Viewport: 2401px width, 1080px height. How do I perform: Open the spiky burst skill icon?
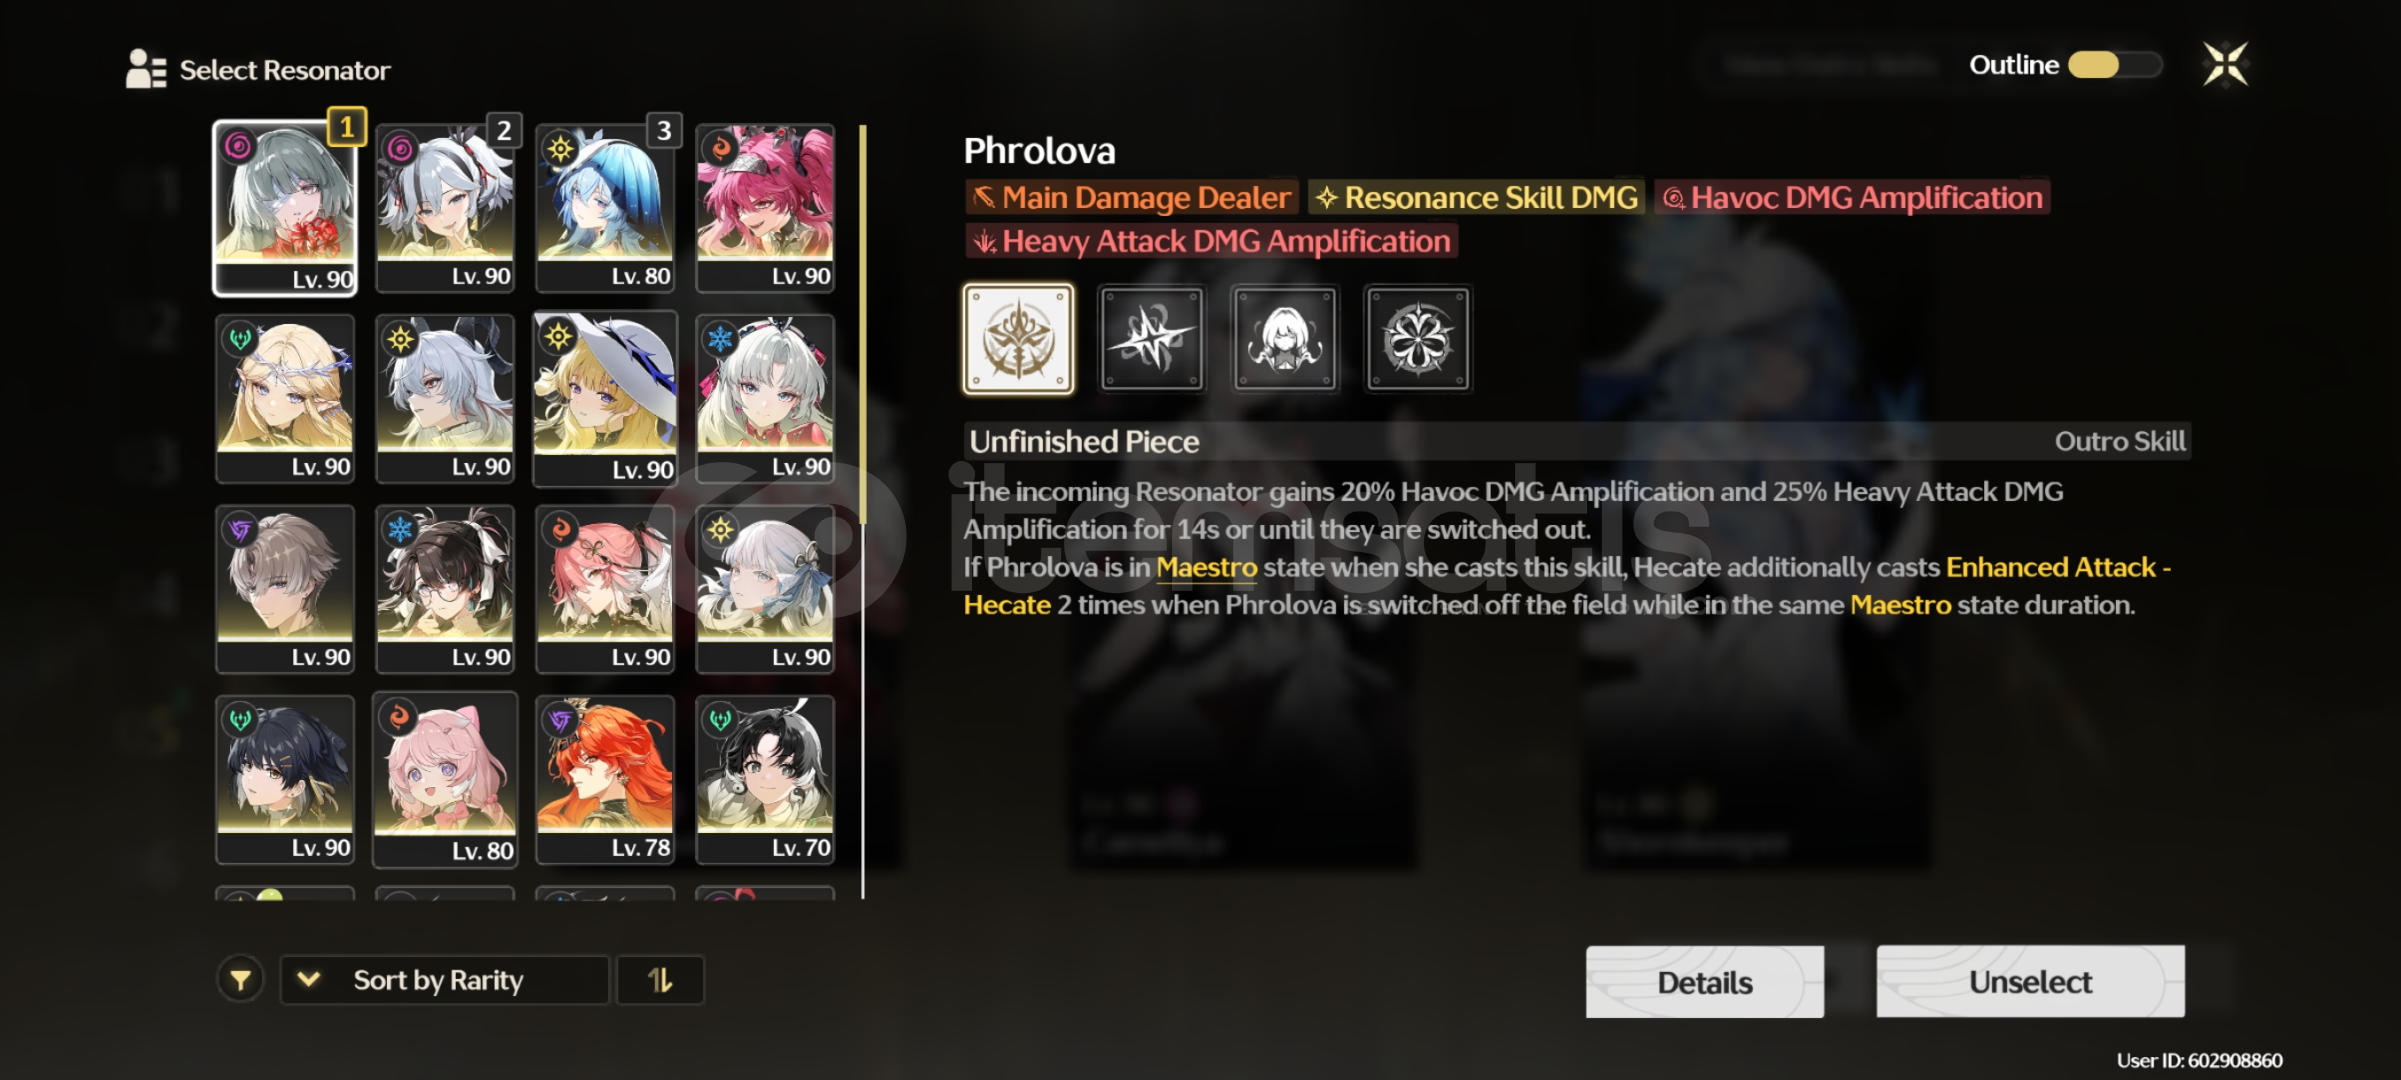pyautogui.click(x=1151, y=339)
